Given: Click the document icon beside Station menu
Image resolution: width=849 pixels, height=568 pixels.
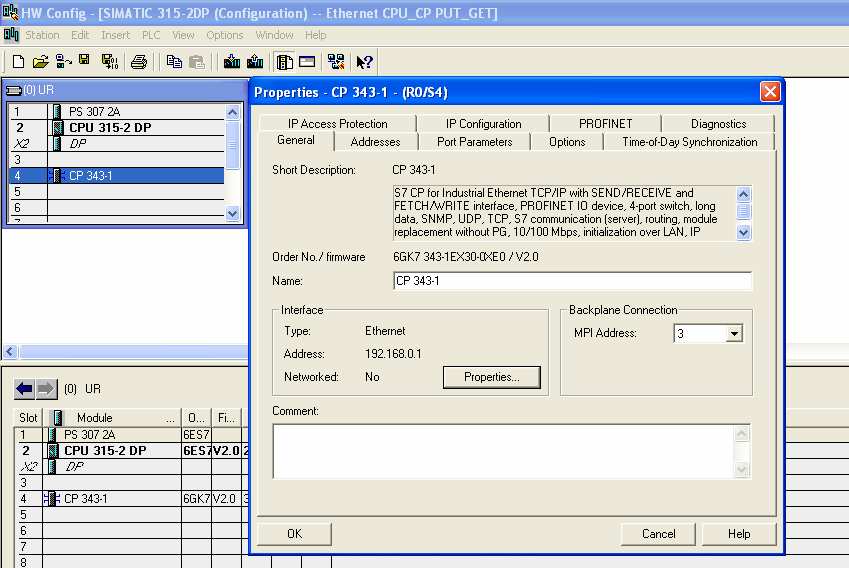Looking at the screenshot, I should click(11, 35).
